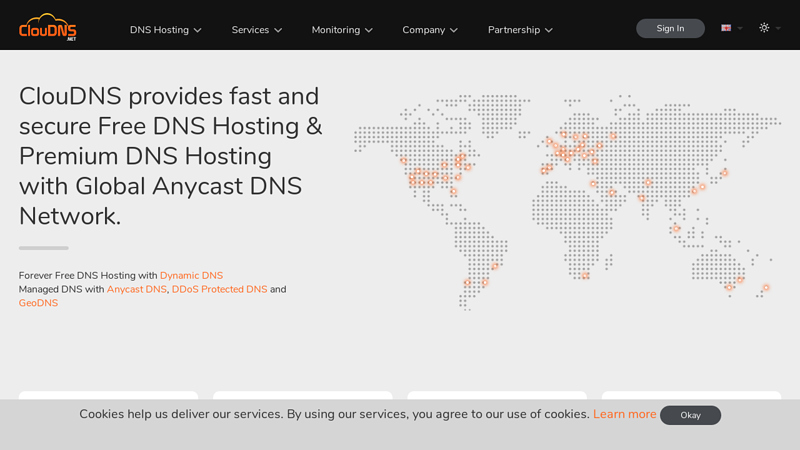
Task: Click the Sign In button
Action: click(670, 29)
